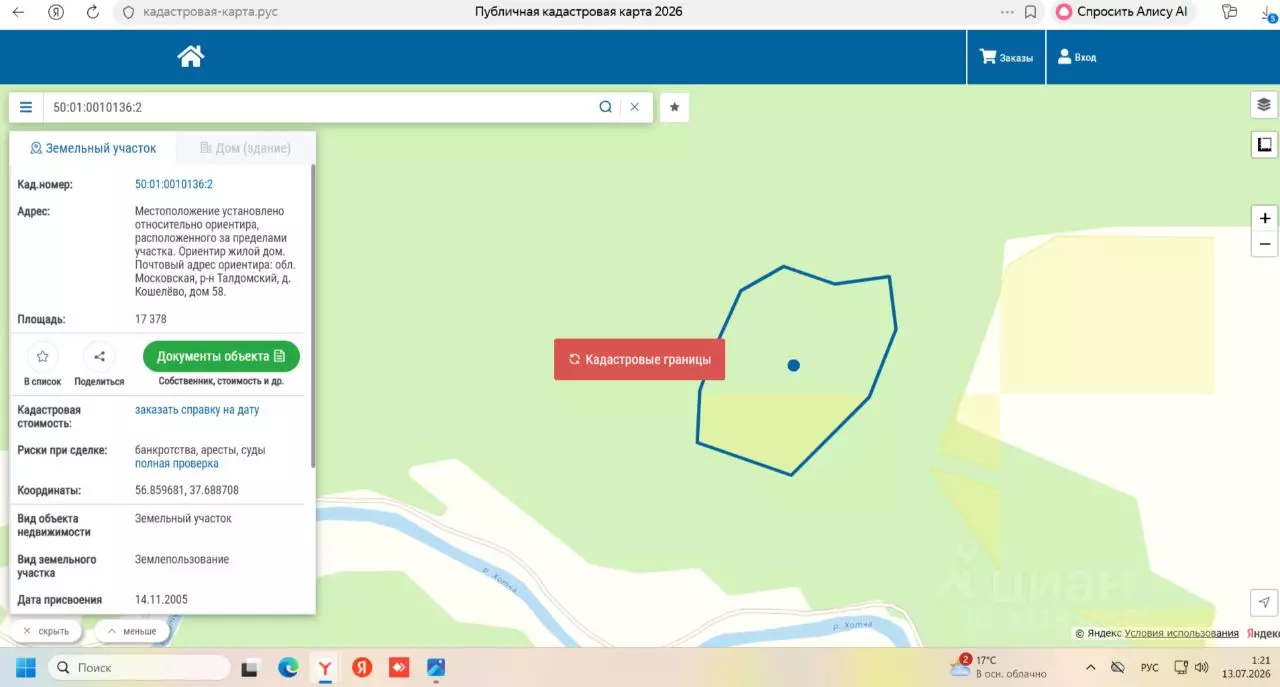The width and height of the screenshot is (1280, 687).
Task: Follow заказать справку на дату link
Action: 197,410
